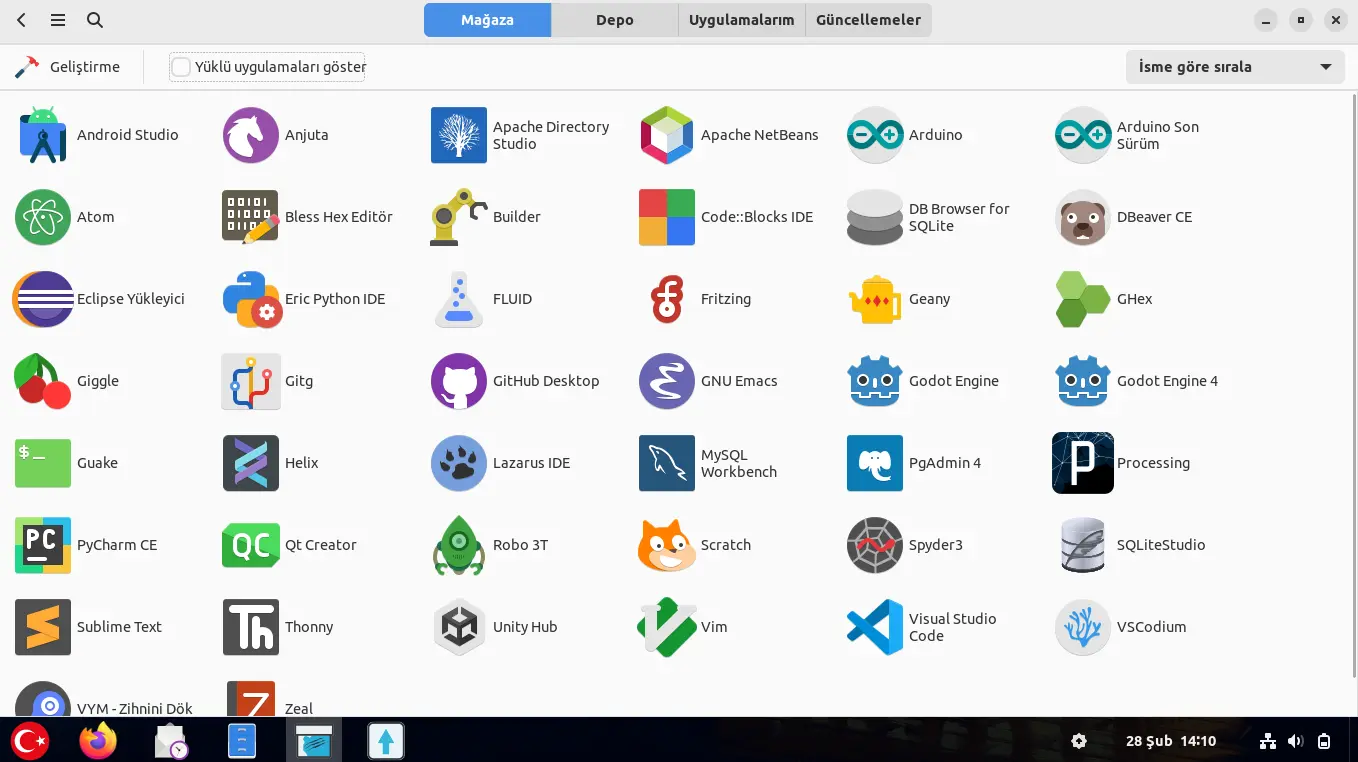Click the Arduino Son Sürüm label
Image resolution: width=1358 pixels, height=762 pixels.
(x=1158, y=135)
